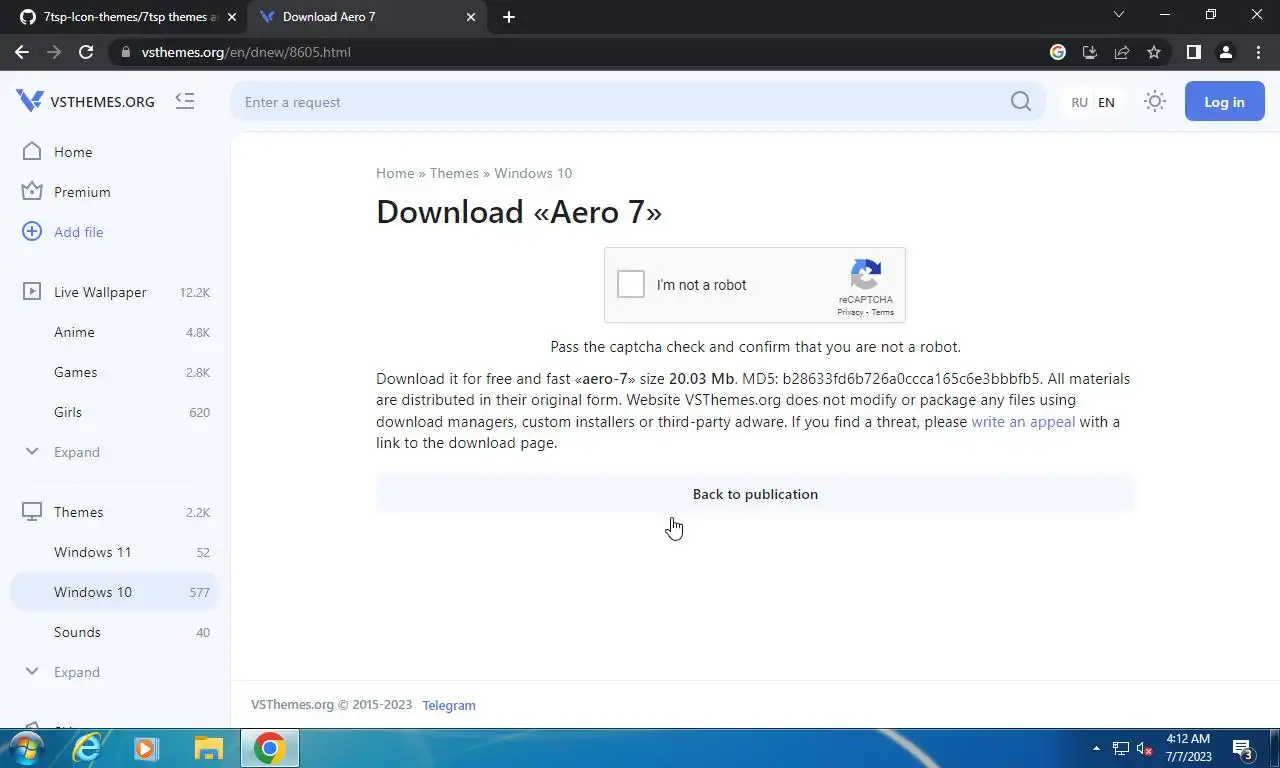The image size is (1280, 768).
Task: Click the site lock icon in the address bar
Action: 125,52
